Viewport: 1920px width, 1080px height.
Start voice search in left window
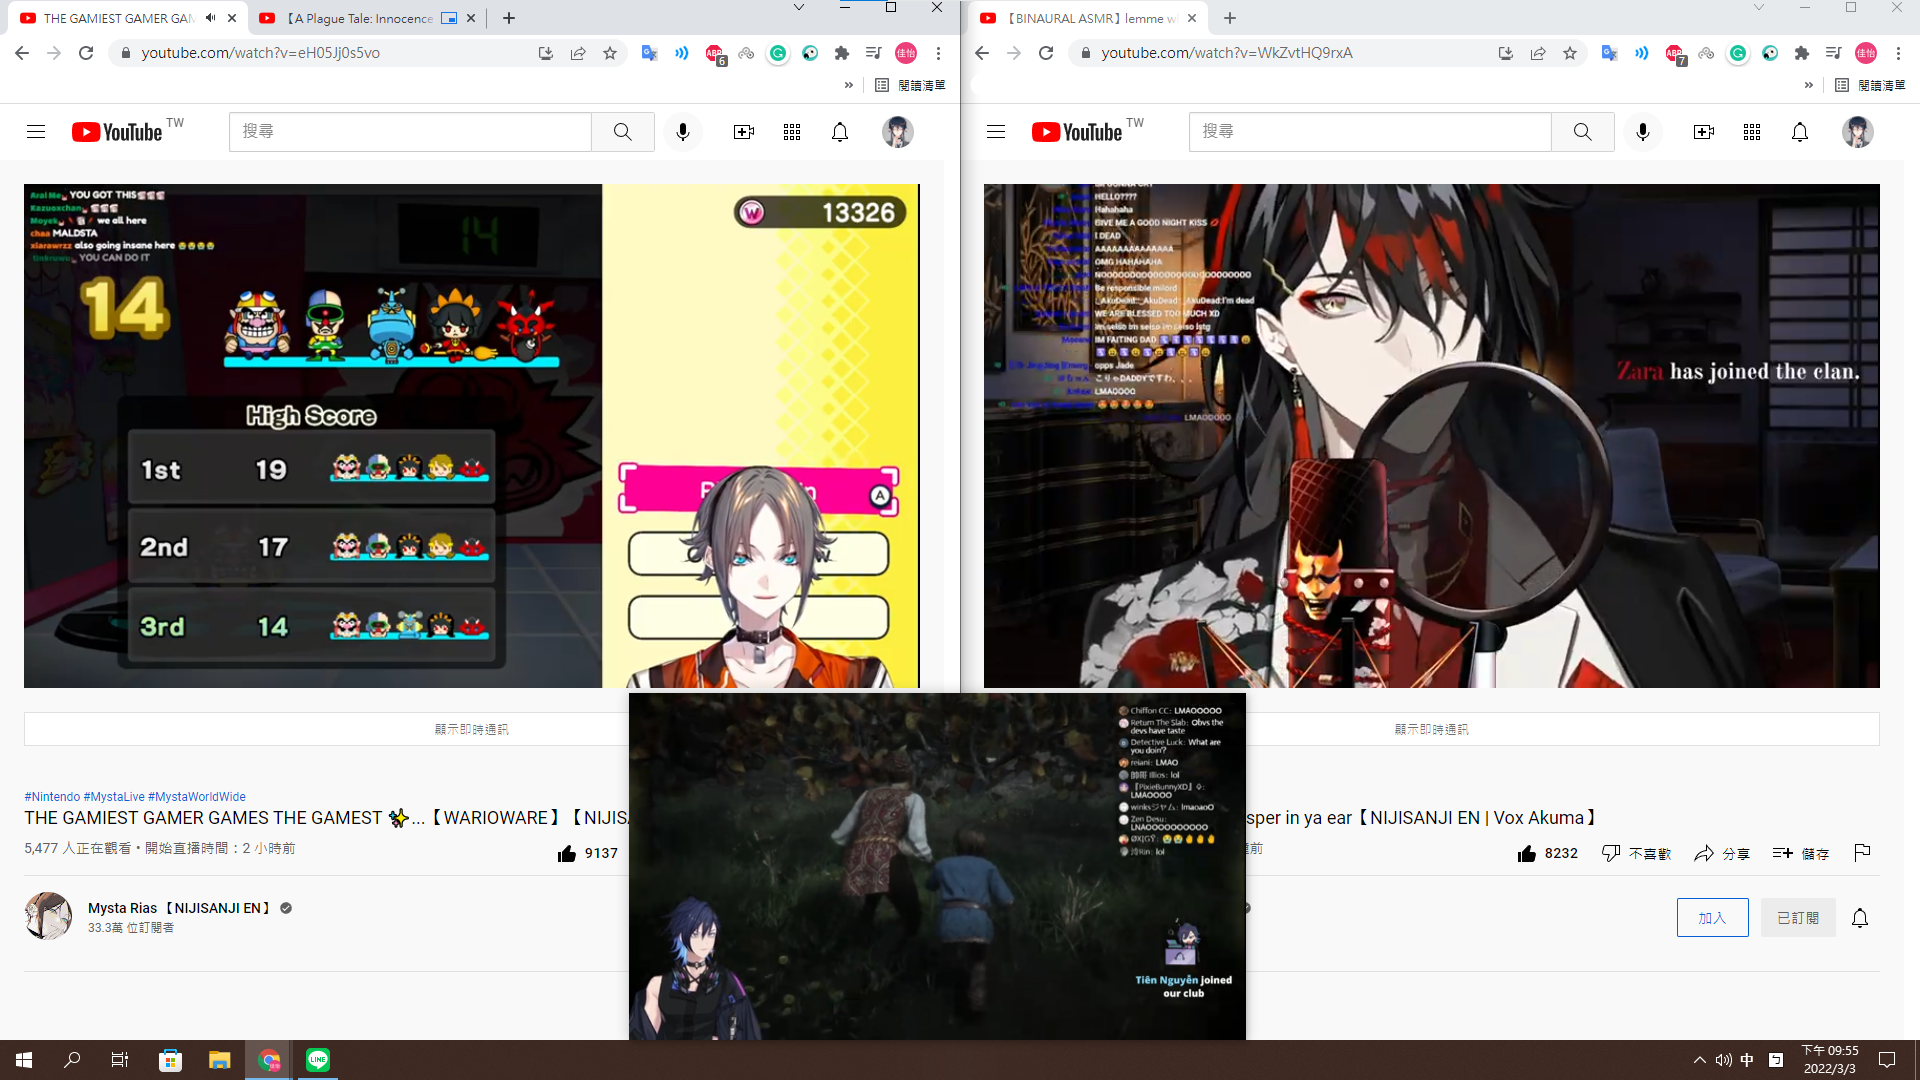coord(683,132)
